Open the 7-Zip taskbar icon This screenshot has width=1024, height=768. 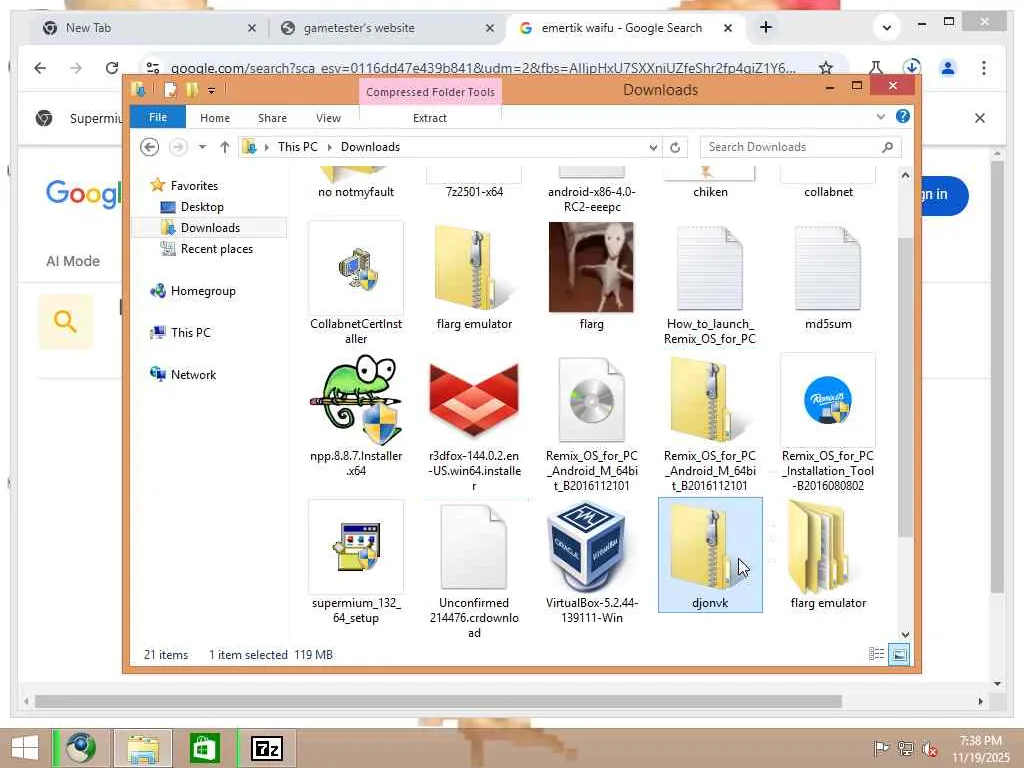coord(266,748)
